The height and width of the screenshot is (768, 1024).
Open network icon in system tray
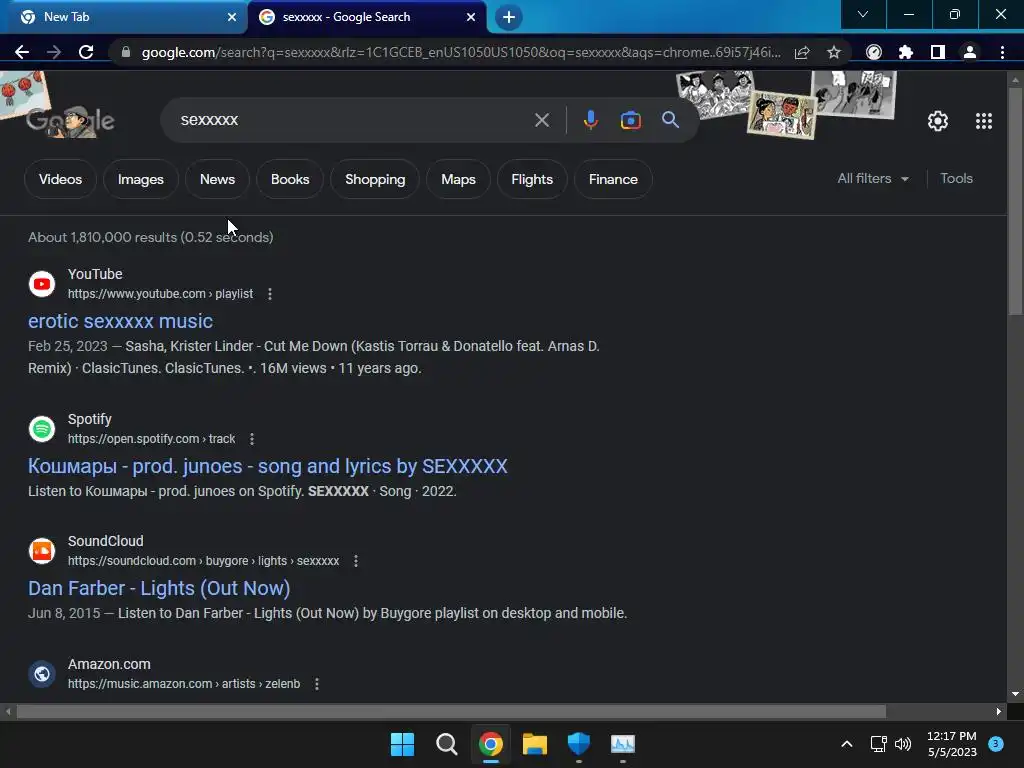pos(878,744)
